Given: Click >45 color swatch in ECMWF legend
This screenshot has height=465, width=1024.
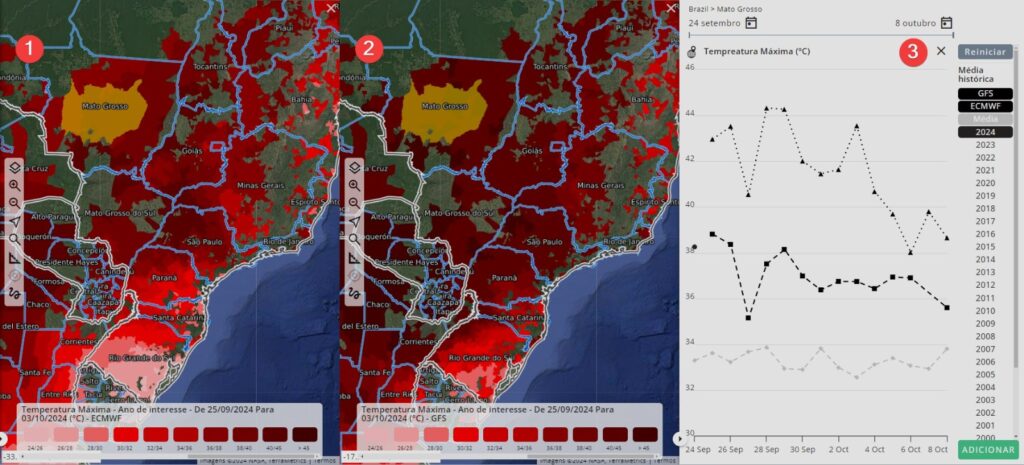Looking at the screenshot, I should point(305,434).
